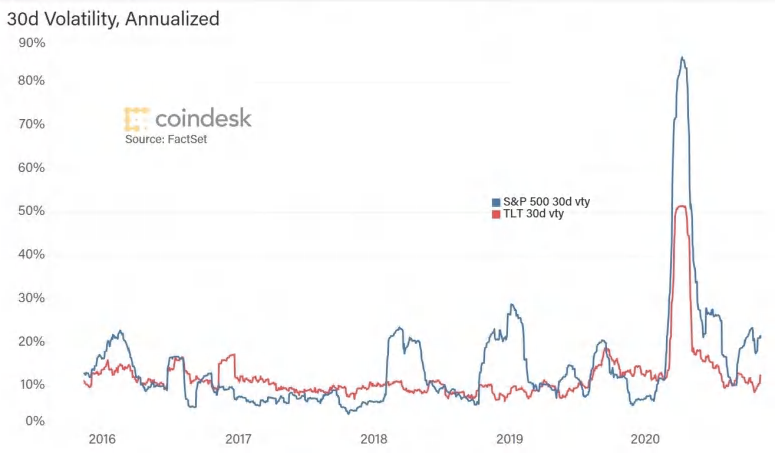Image resolution: width=775 pixels, height=453 pixels.
Task: Click the 90% y-axis label
Action: tap(32, 43)
